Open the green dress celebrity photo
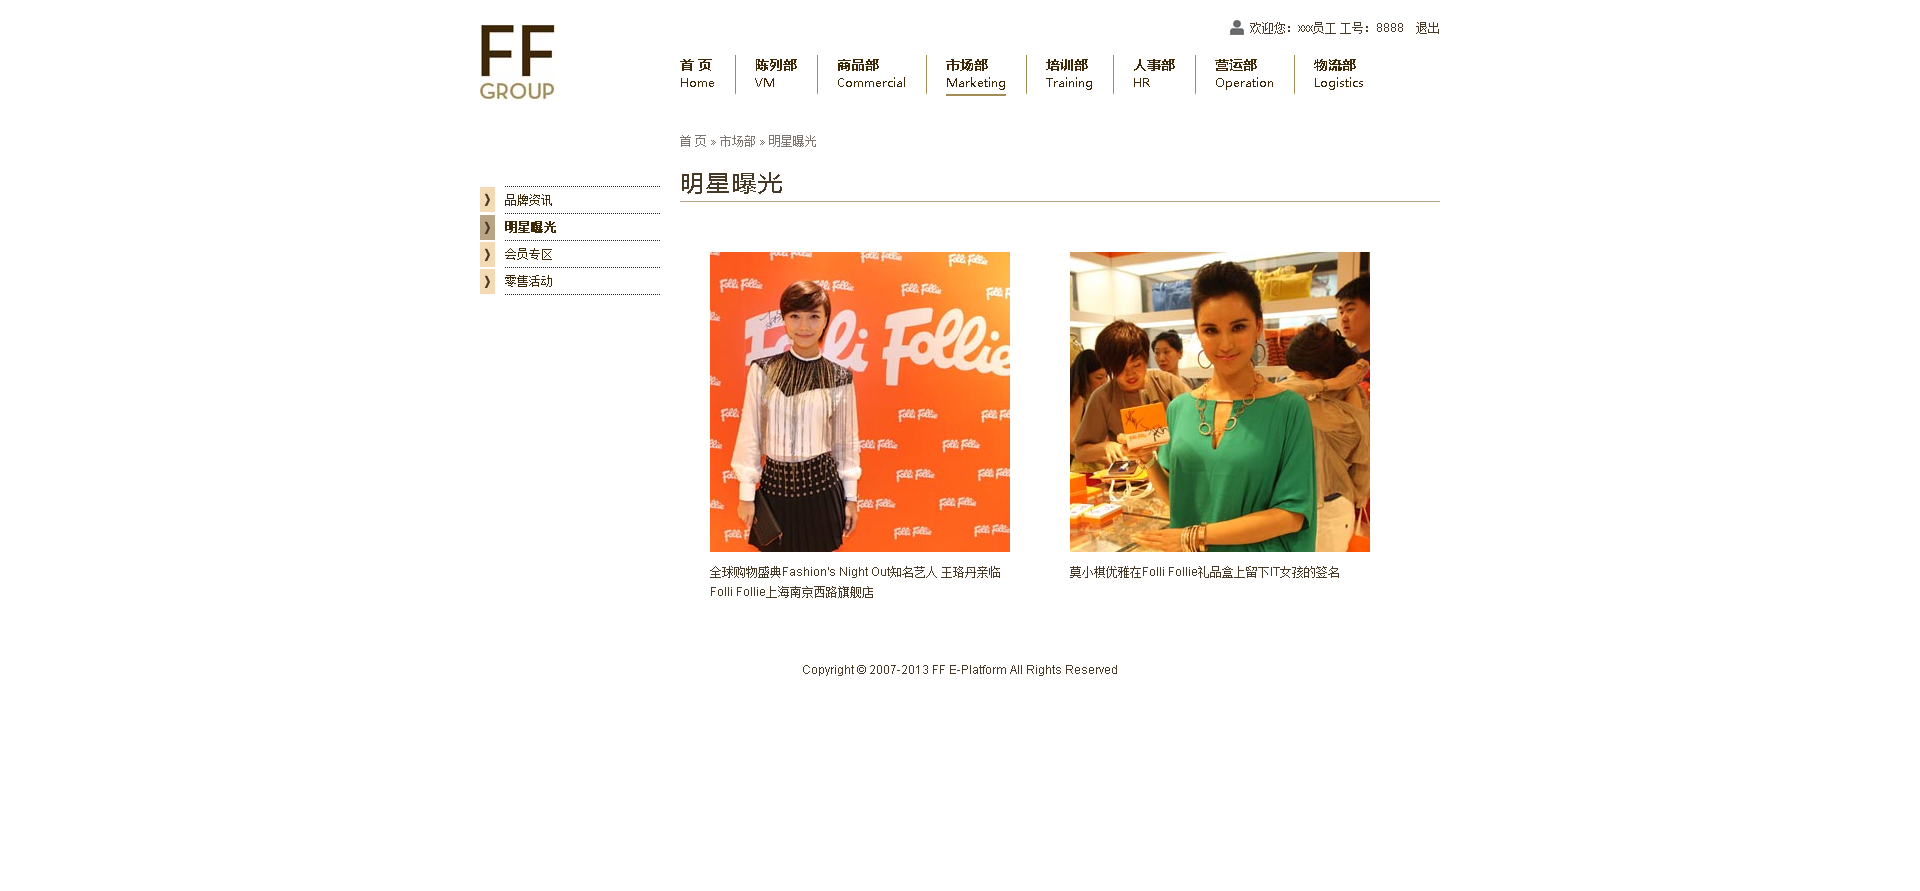This screenshot has height=891, width=1920. click(x=1220, y=402)
